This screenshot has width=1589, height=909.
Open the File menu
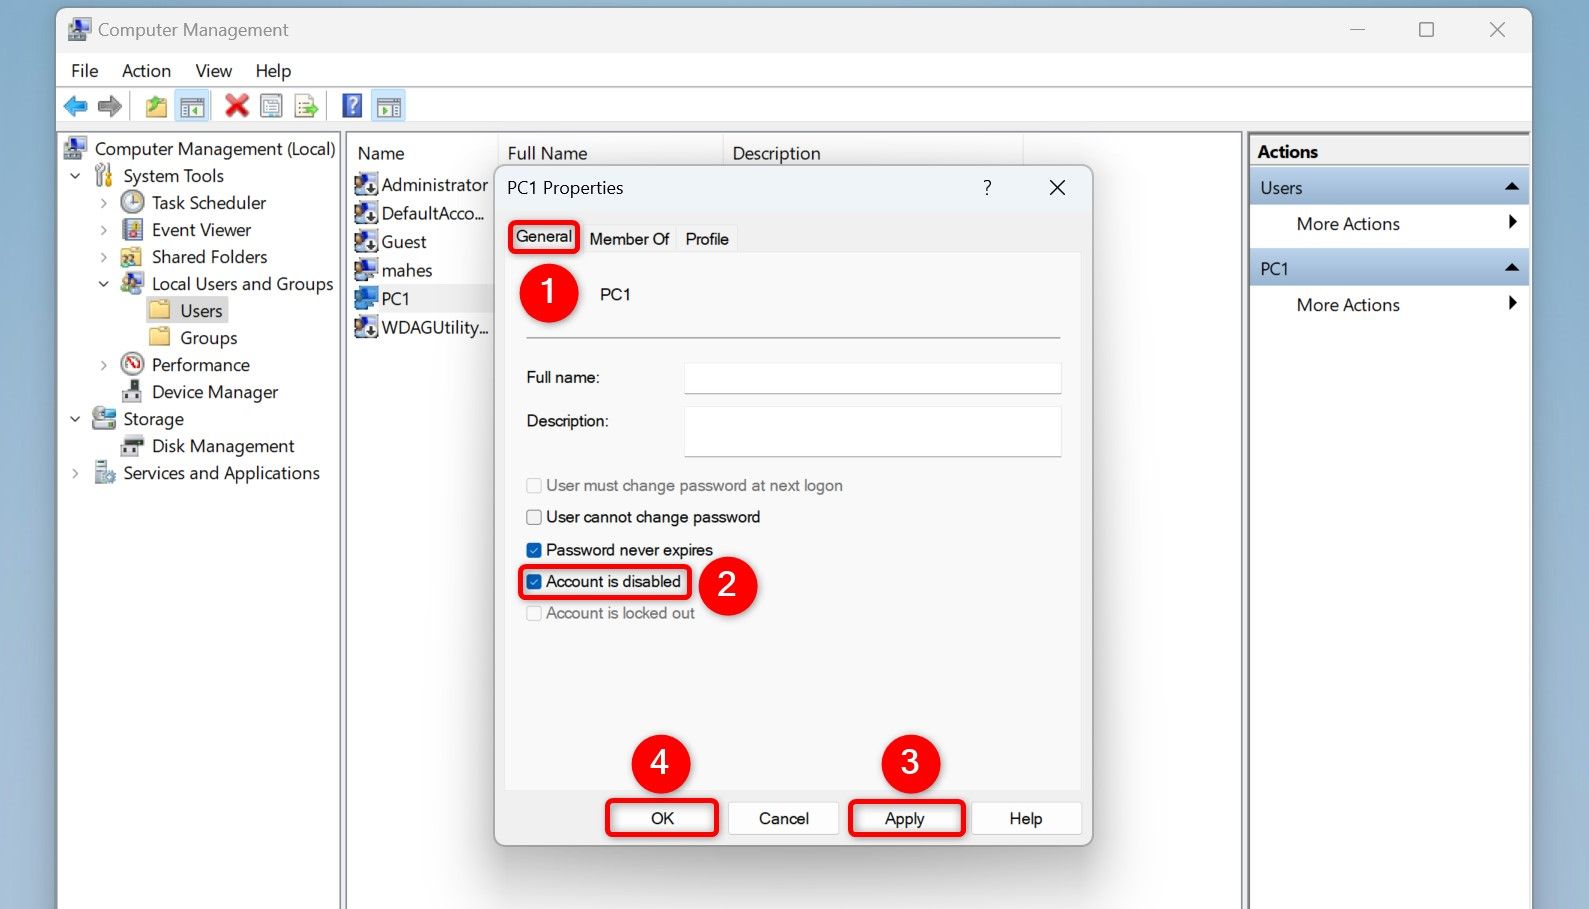click(x=84, y=71)
